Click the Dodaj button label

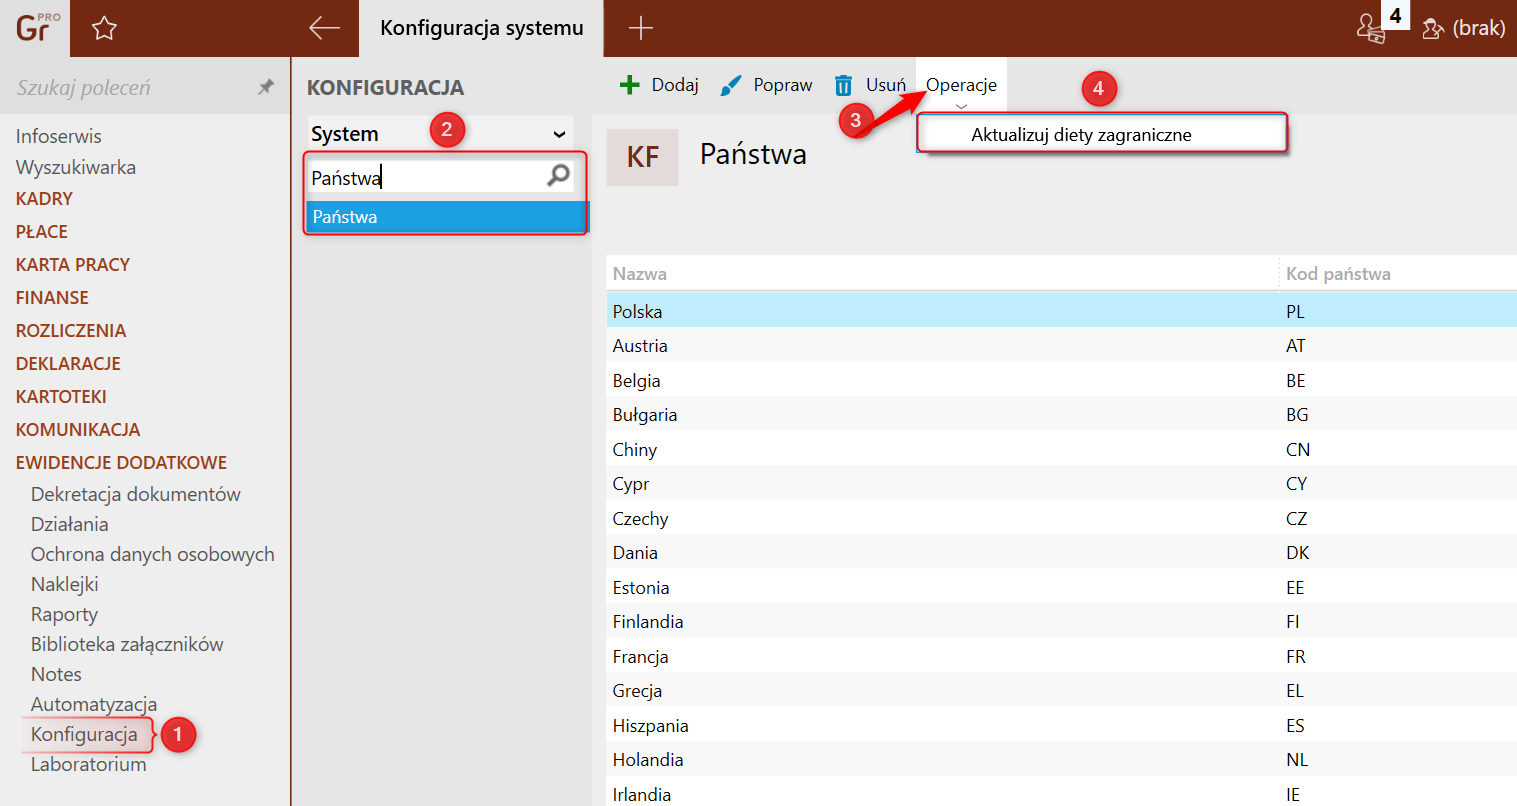tap(675, 85)
